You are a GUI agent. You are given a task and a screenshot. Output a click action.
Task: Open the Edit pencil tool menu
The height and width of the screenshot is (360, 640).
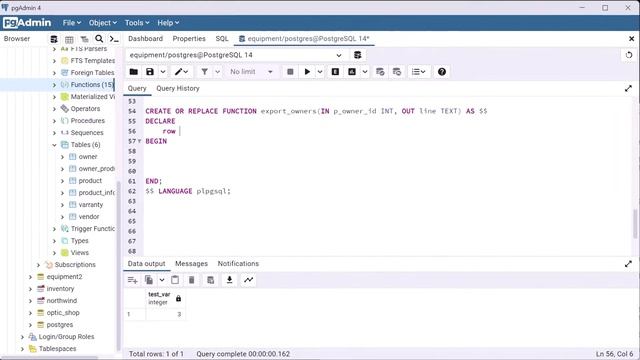(x=181, y=72)
